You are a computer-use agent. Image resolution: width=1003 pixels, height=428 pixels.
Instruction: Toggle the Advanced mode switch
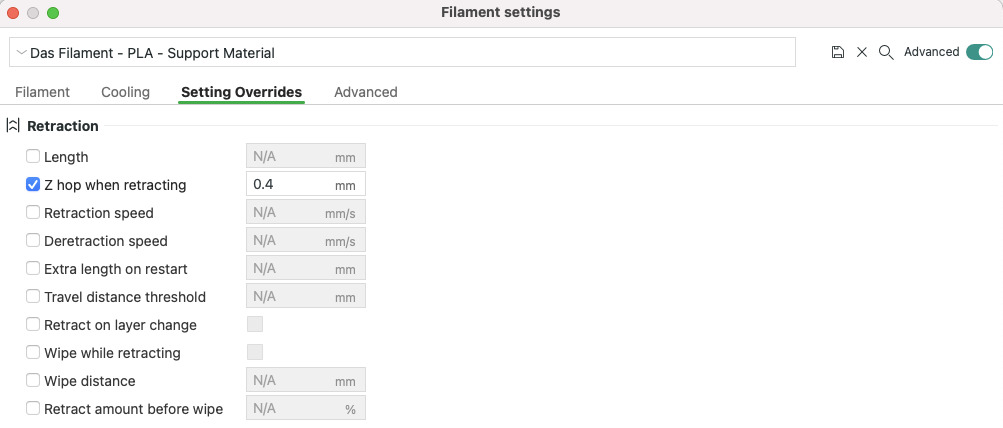(x=979, y=52)
